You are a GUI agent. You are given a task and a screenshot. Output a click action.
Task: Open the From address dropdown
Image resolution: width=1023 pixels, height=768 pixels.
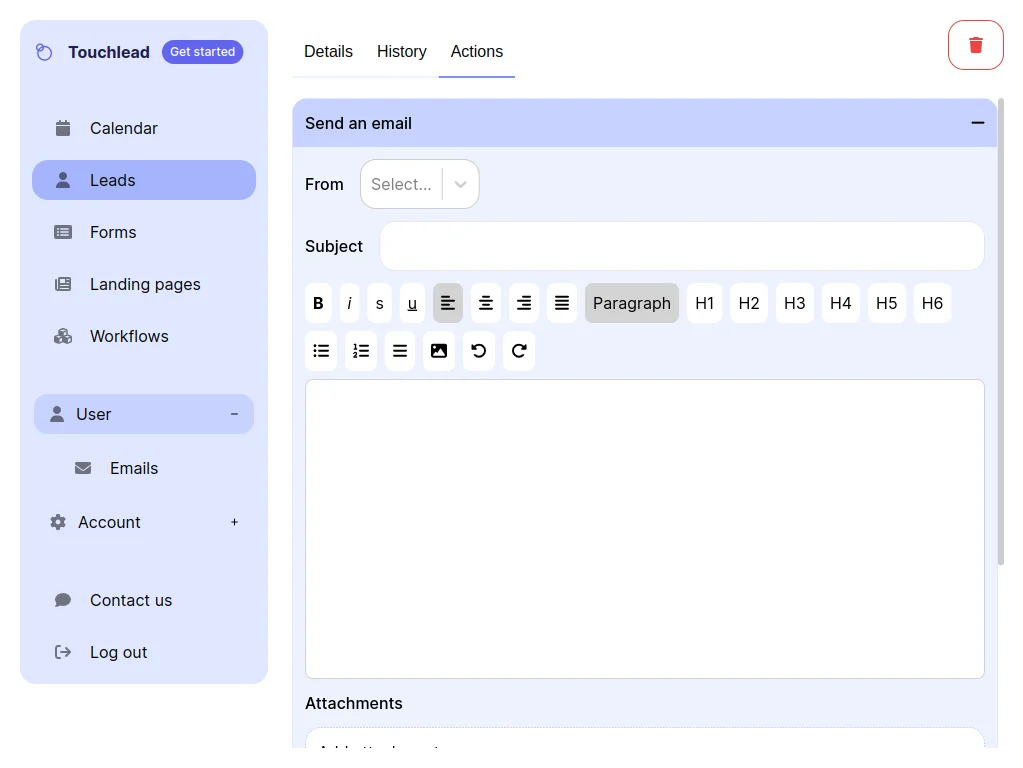[419, 184]
